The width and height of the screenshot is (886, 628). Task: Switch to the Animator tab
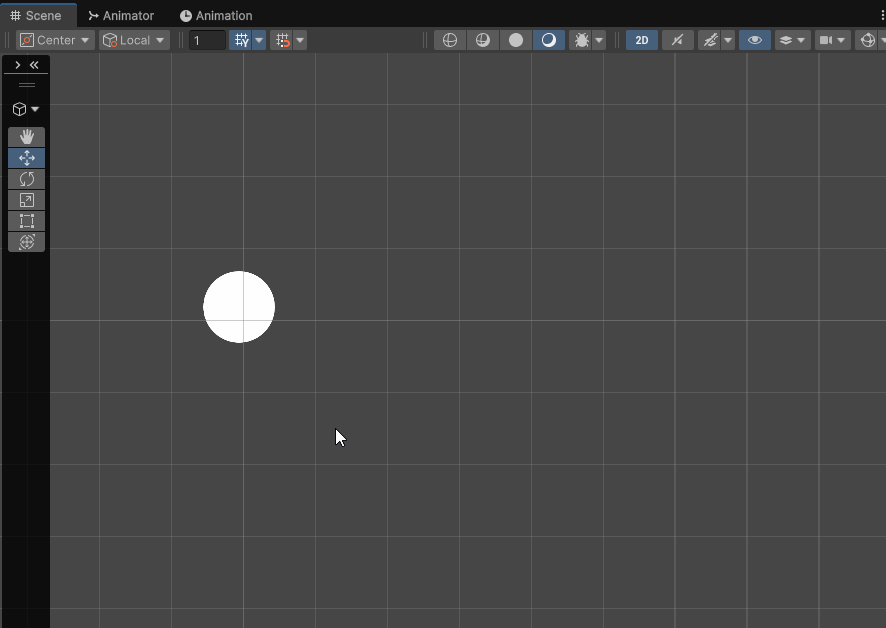[x=121, y=16]
